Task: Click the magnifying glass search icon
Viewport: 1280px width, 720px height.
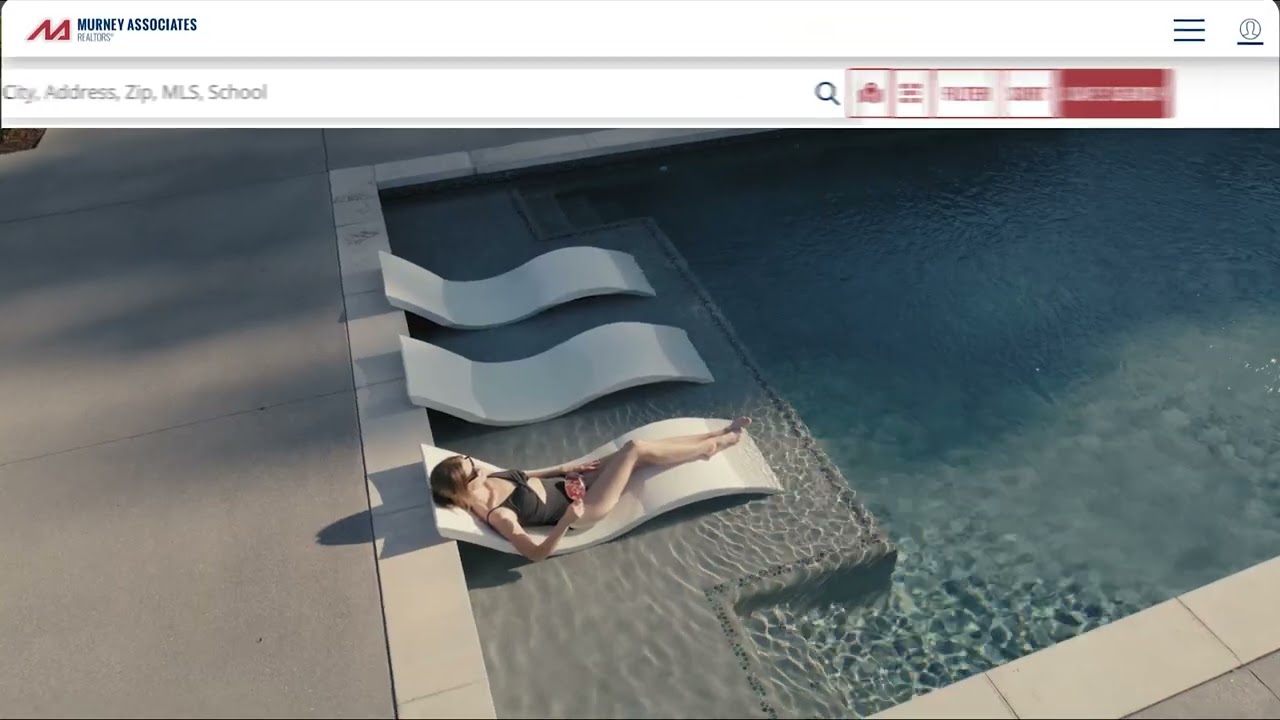Action: click(x=827, y=93)
